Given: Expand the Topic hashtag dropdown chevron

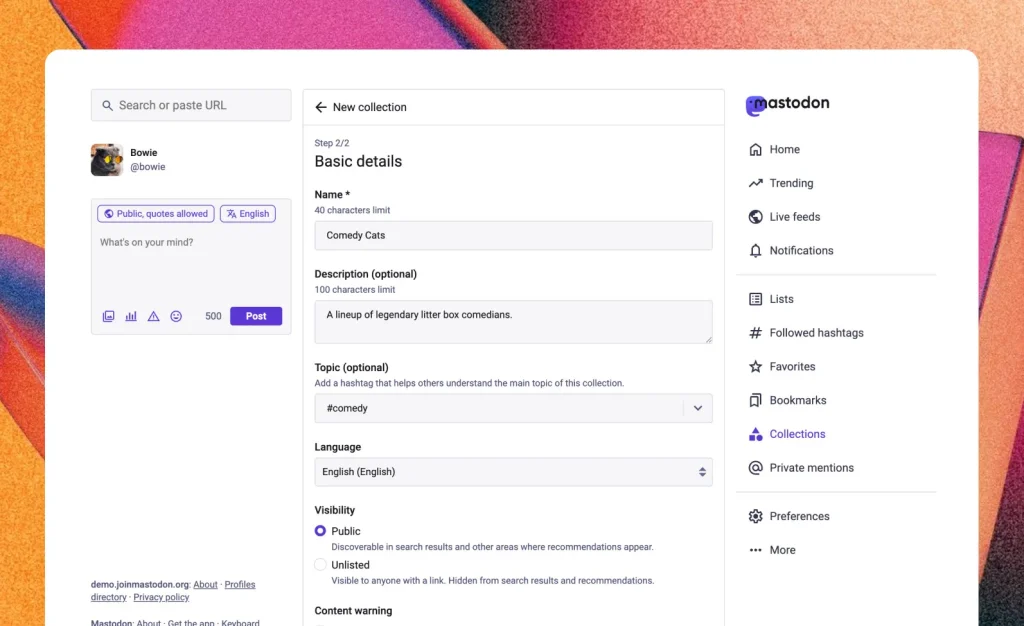Looking at the screenshot, I should click(698, 408).
